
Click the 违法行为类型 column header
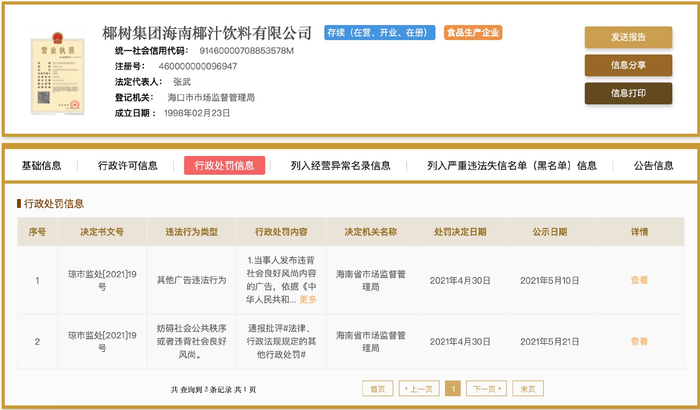coord(192,232)
